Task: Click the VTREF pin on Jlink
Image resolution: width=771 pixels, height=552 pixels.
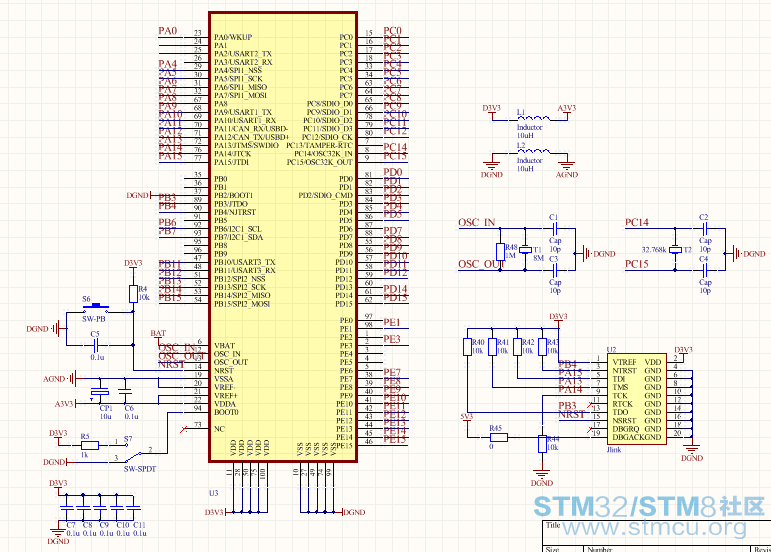Action: (624, 362)
